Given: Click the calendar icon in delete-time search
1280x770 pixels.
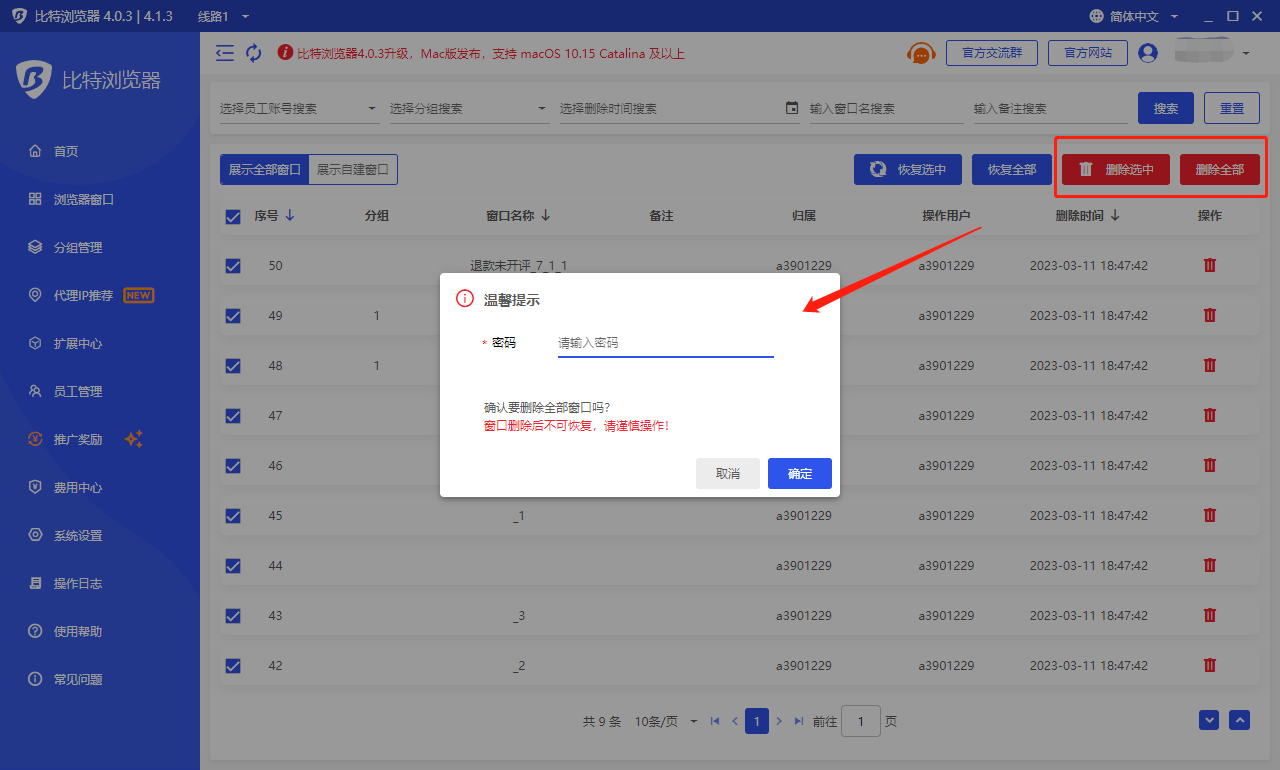Looking at the screenshot, I should 792,108.
